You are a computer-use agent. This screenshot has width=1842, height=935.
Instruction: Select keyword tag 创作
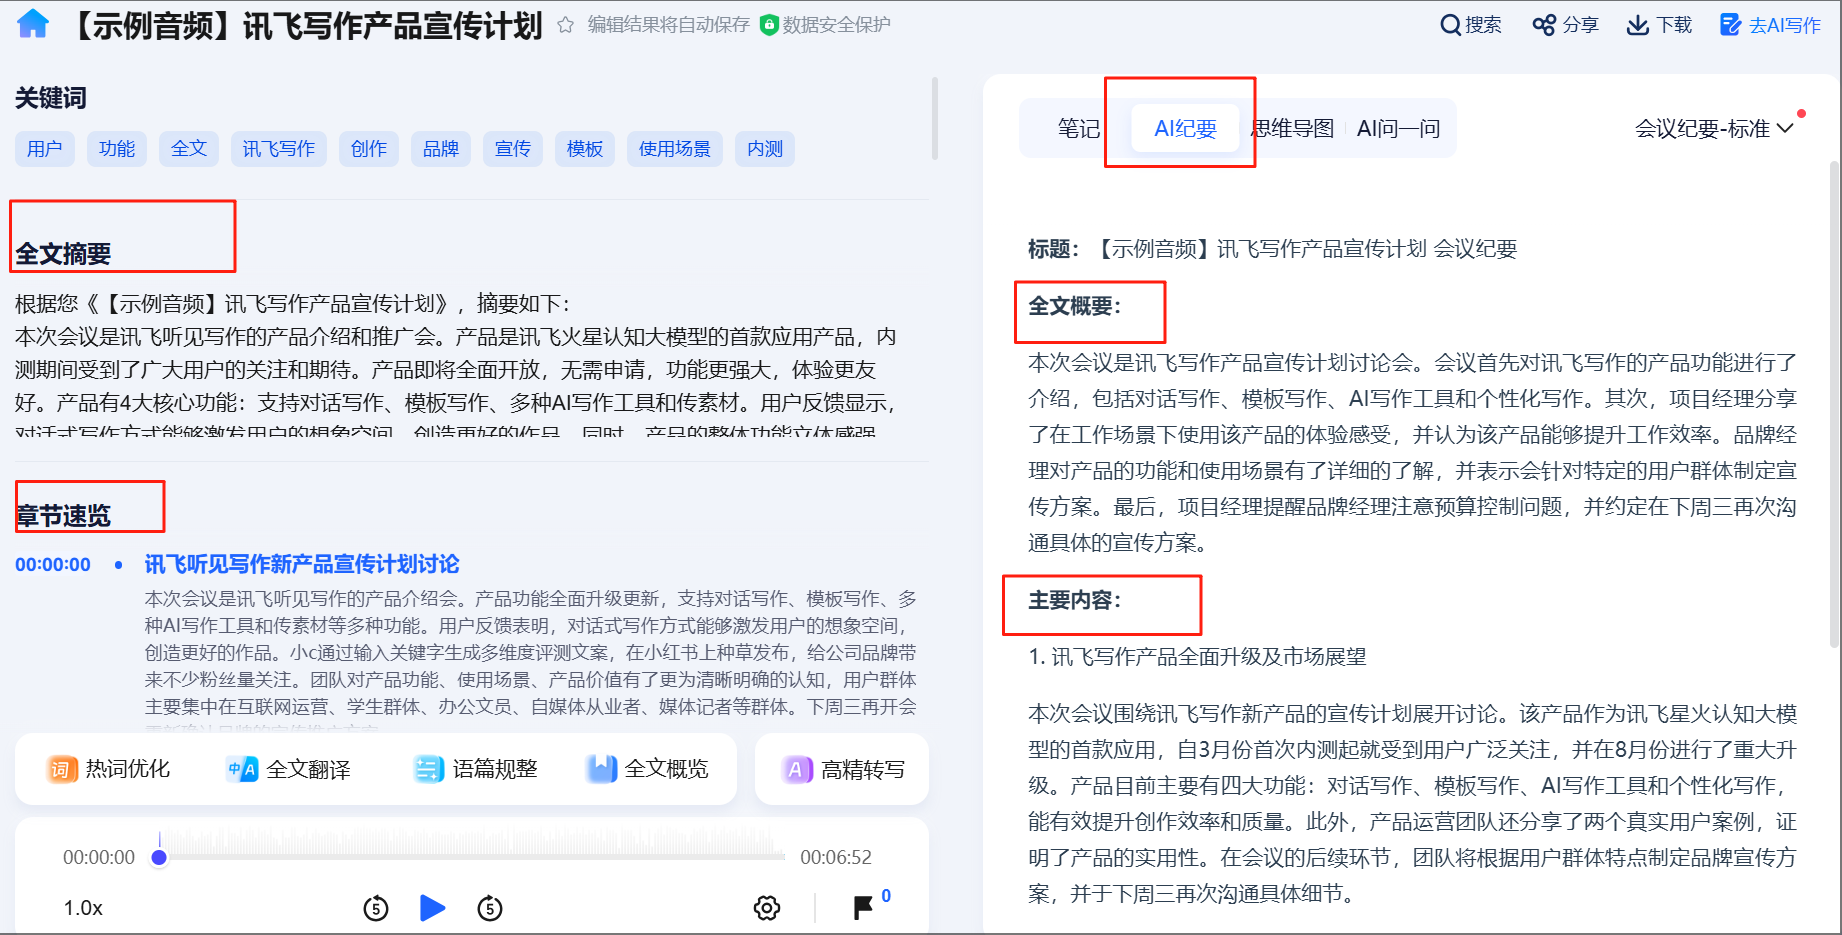point(369,149)
